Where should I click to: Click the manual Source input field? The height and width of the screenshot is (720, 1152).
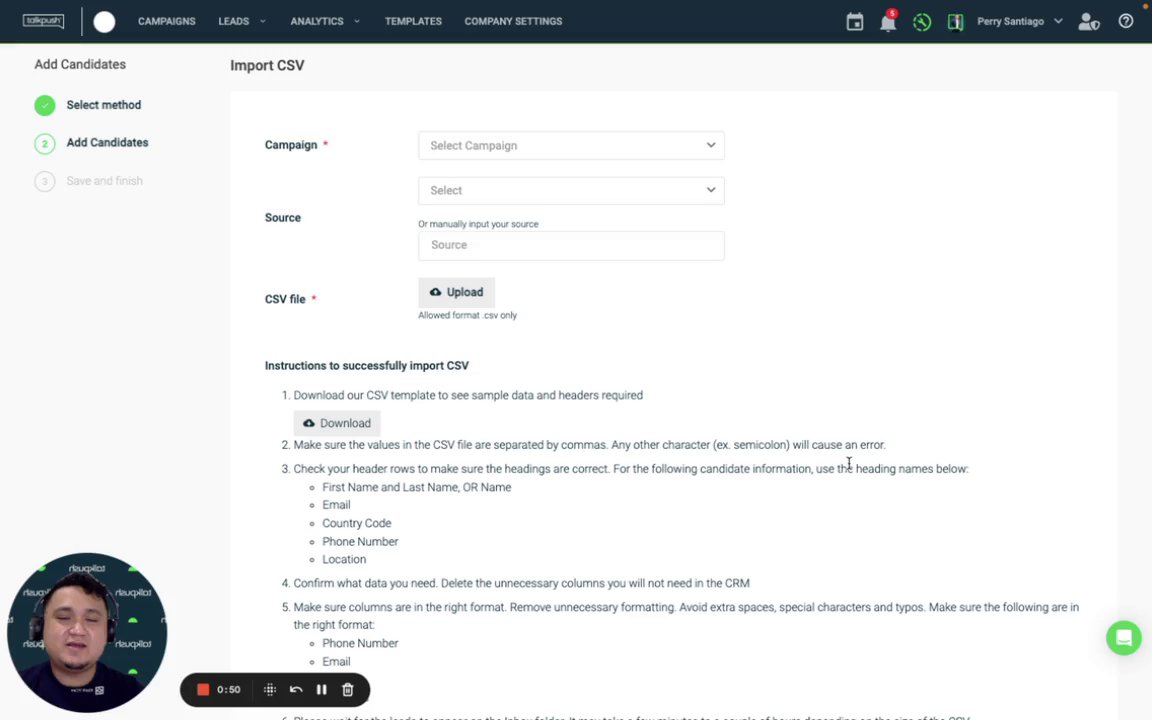(571, 245)
